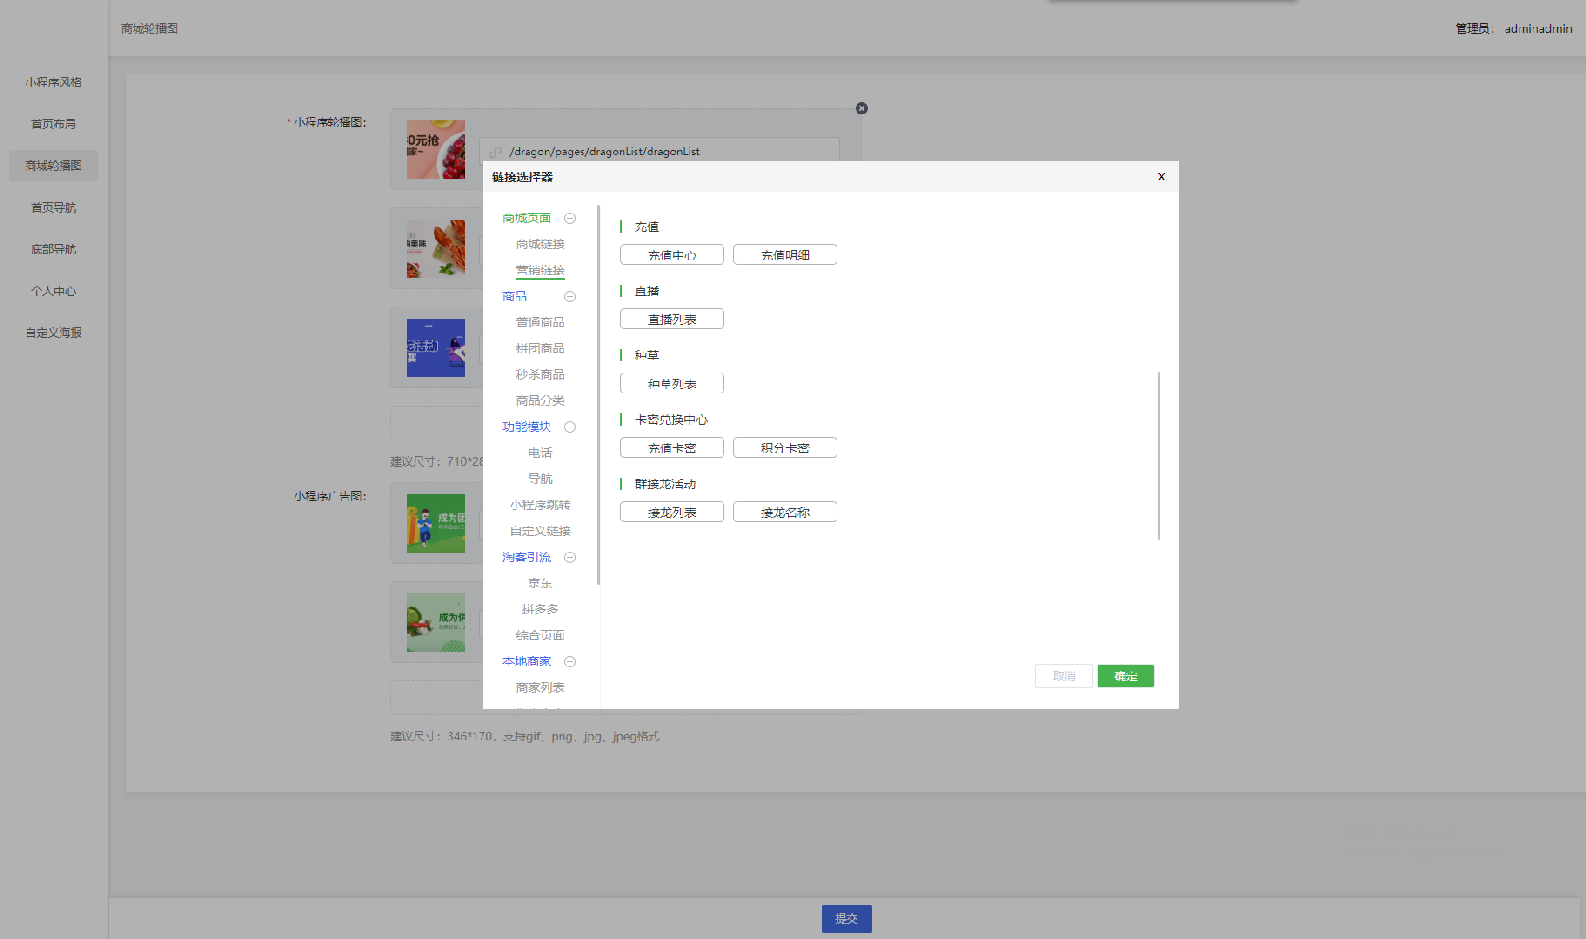Select 京东 under 淘客引流
The image size is (1586, 939).
(540, 583)
